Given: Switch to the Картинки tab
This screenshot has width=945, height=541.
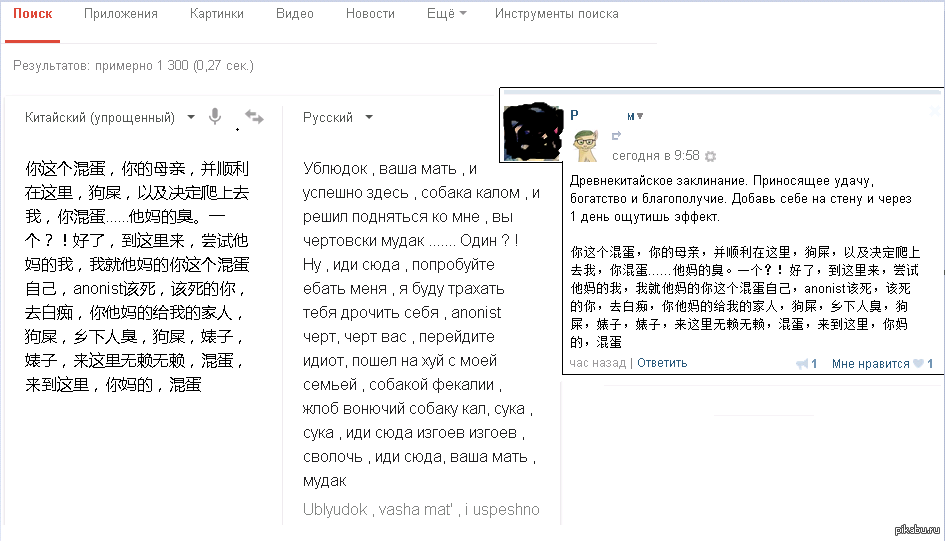Looking at the screenshot, I should point(216,14).
